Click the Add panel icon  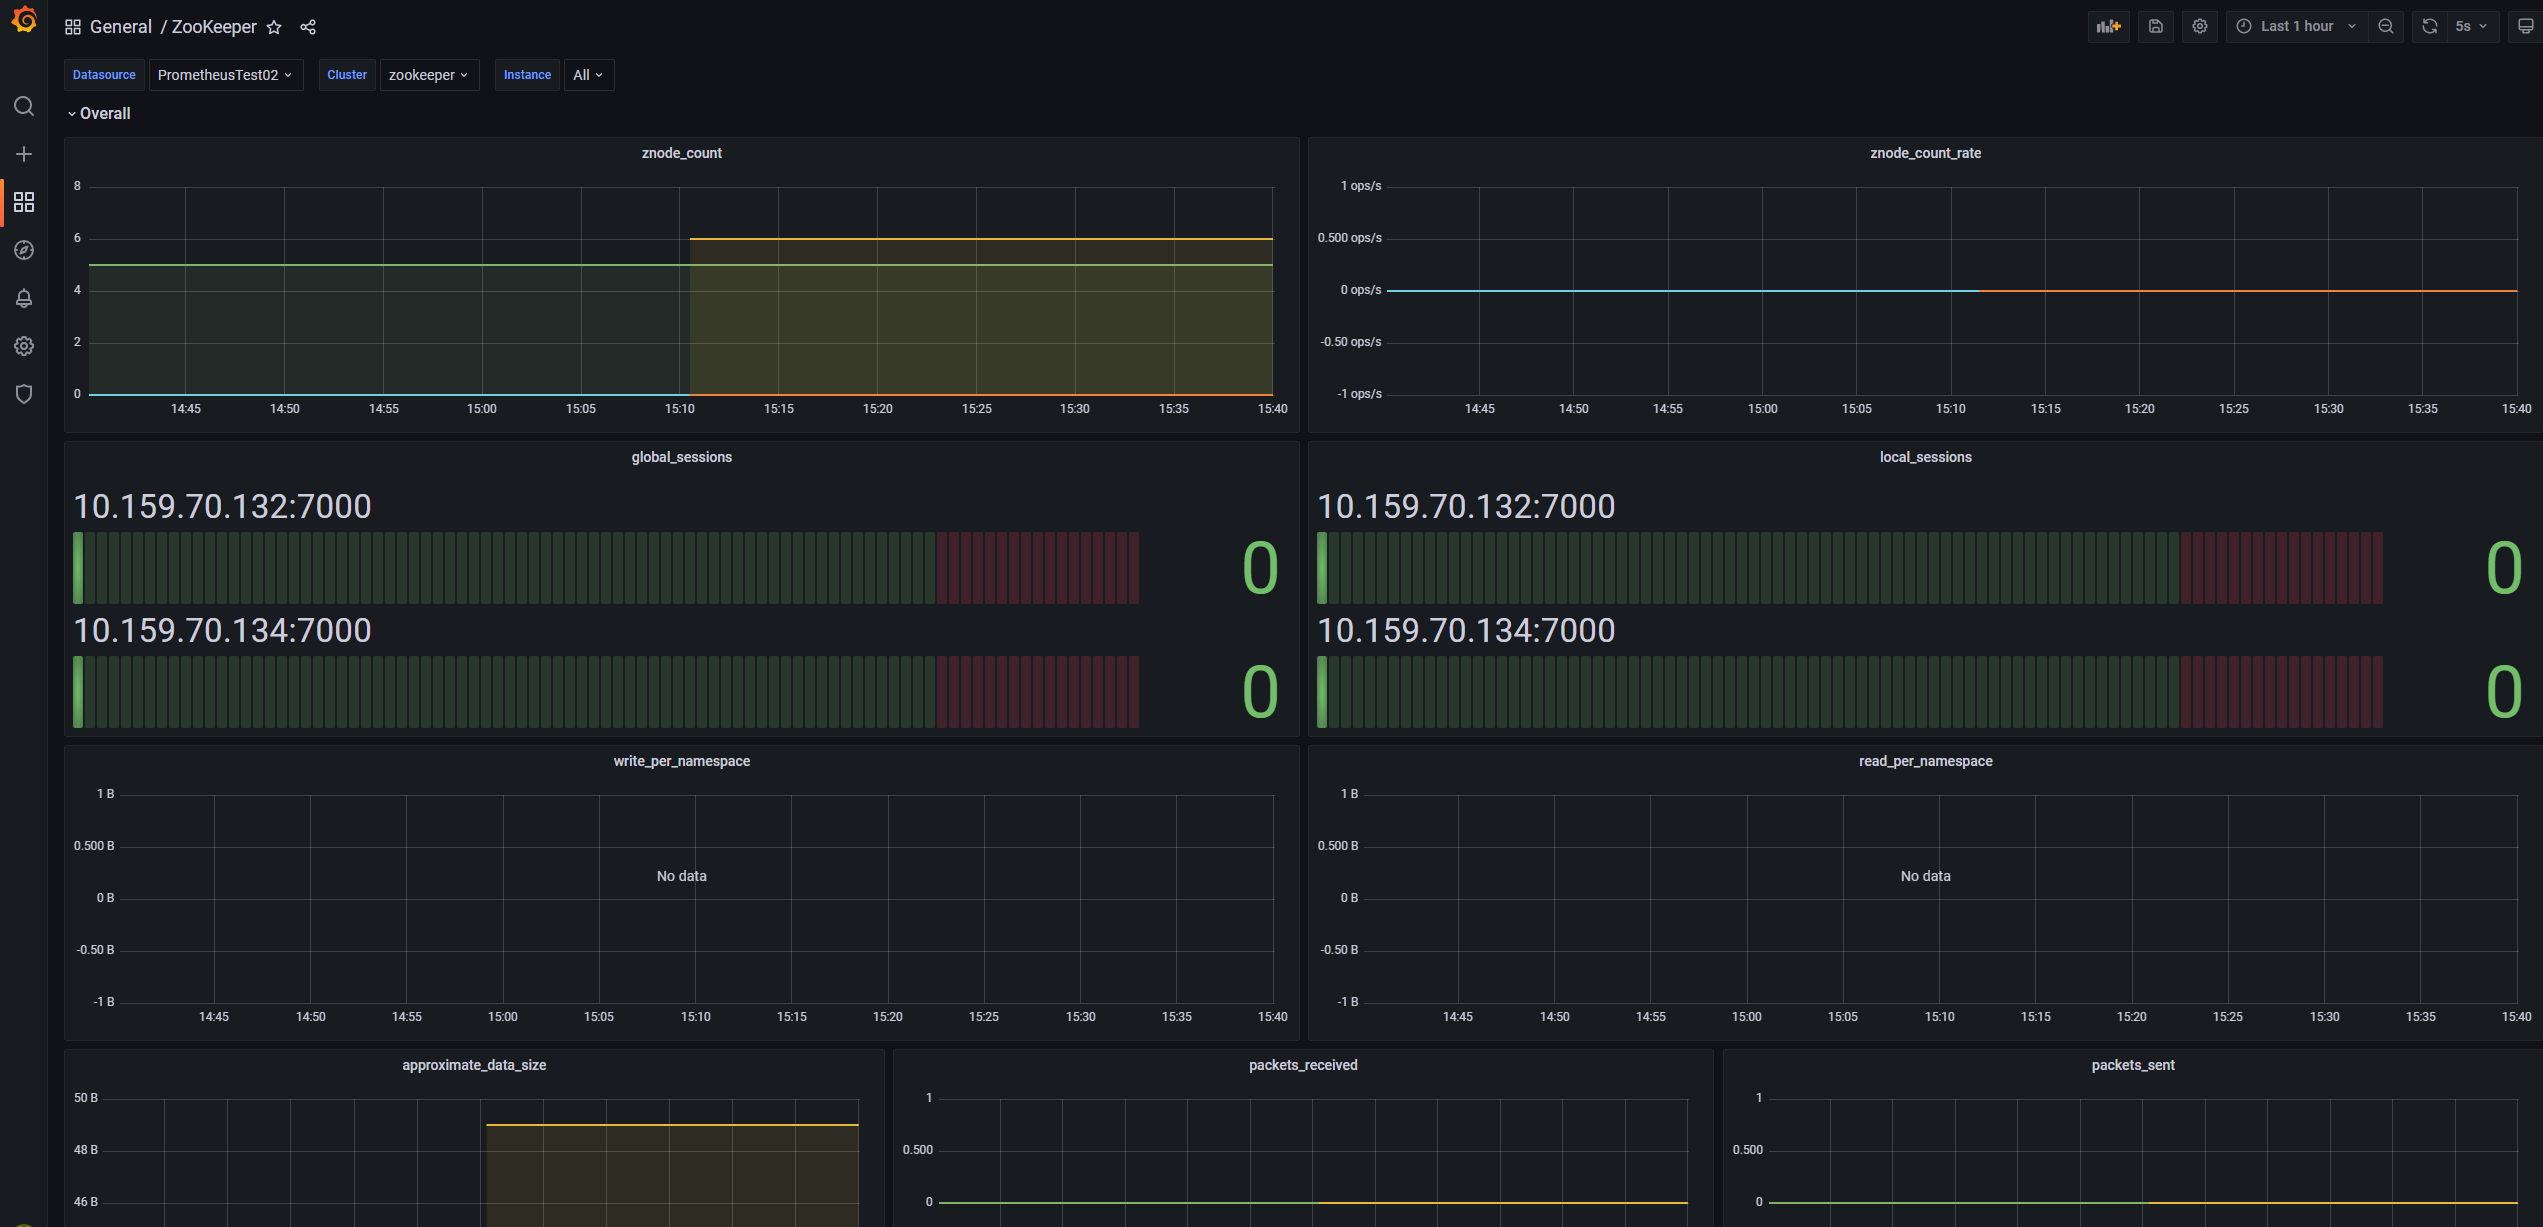coord(2108,27)
